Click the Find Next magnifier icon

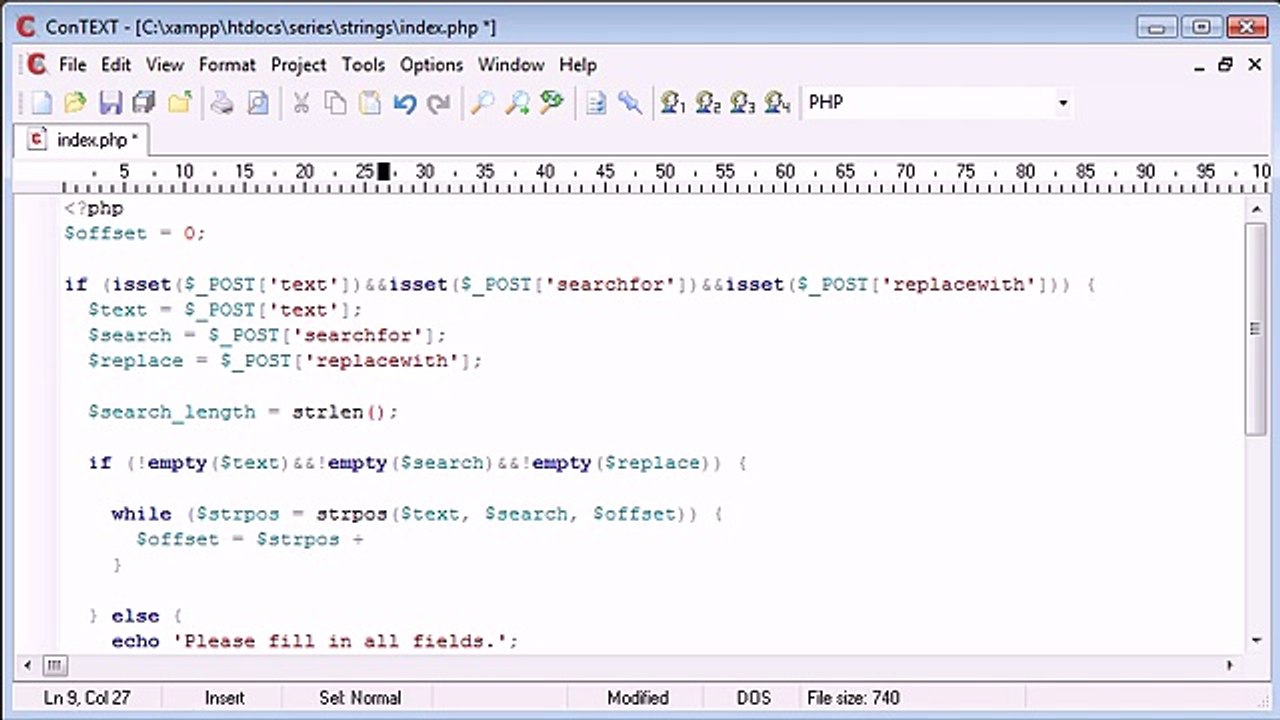pyautogui.click(x=517, y=102)
